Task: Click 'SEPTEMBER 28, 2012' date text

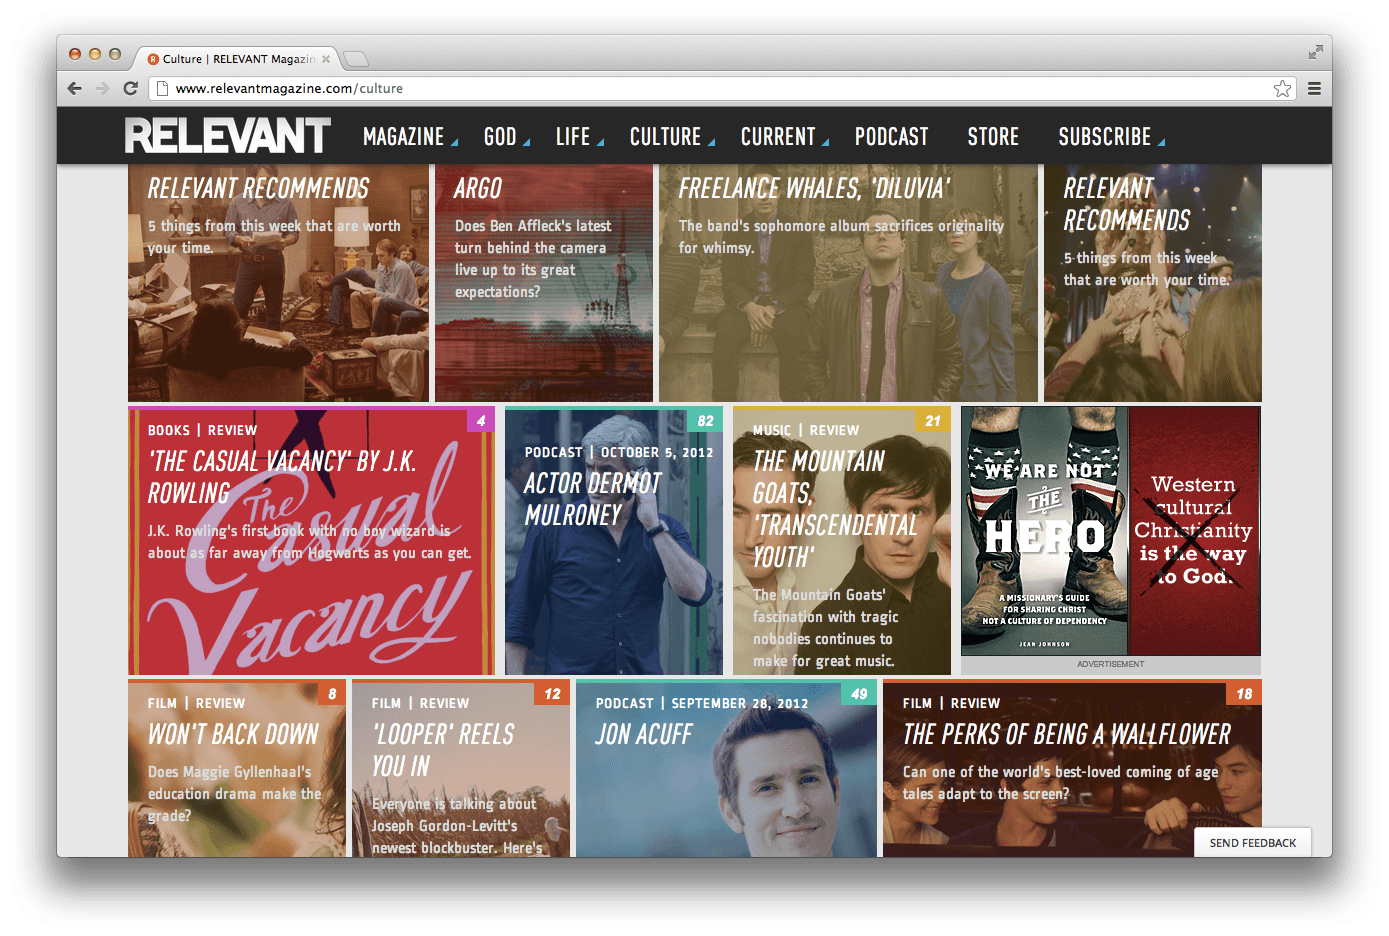Action: click(740, 703)
